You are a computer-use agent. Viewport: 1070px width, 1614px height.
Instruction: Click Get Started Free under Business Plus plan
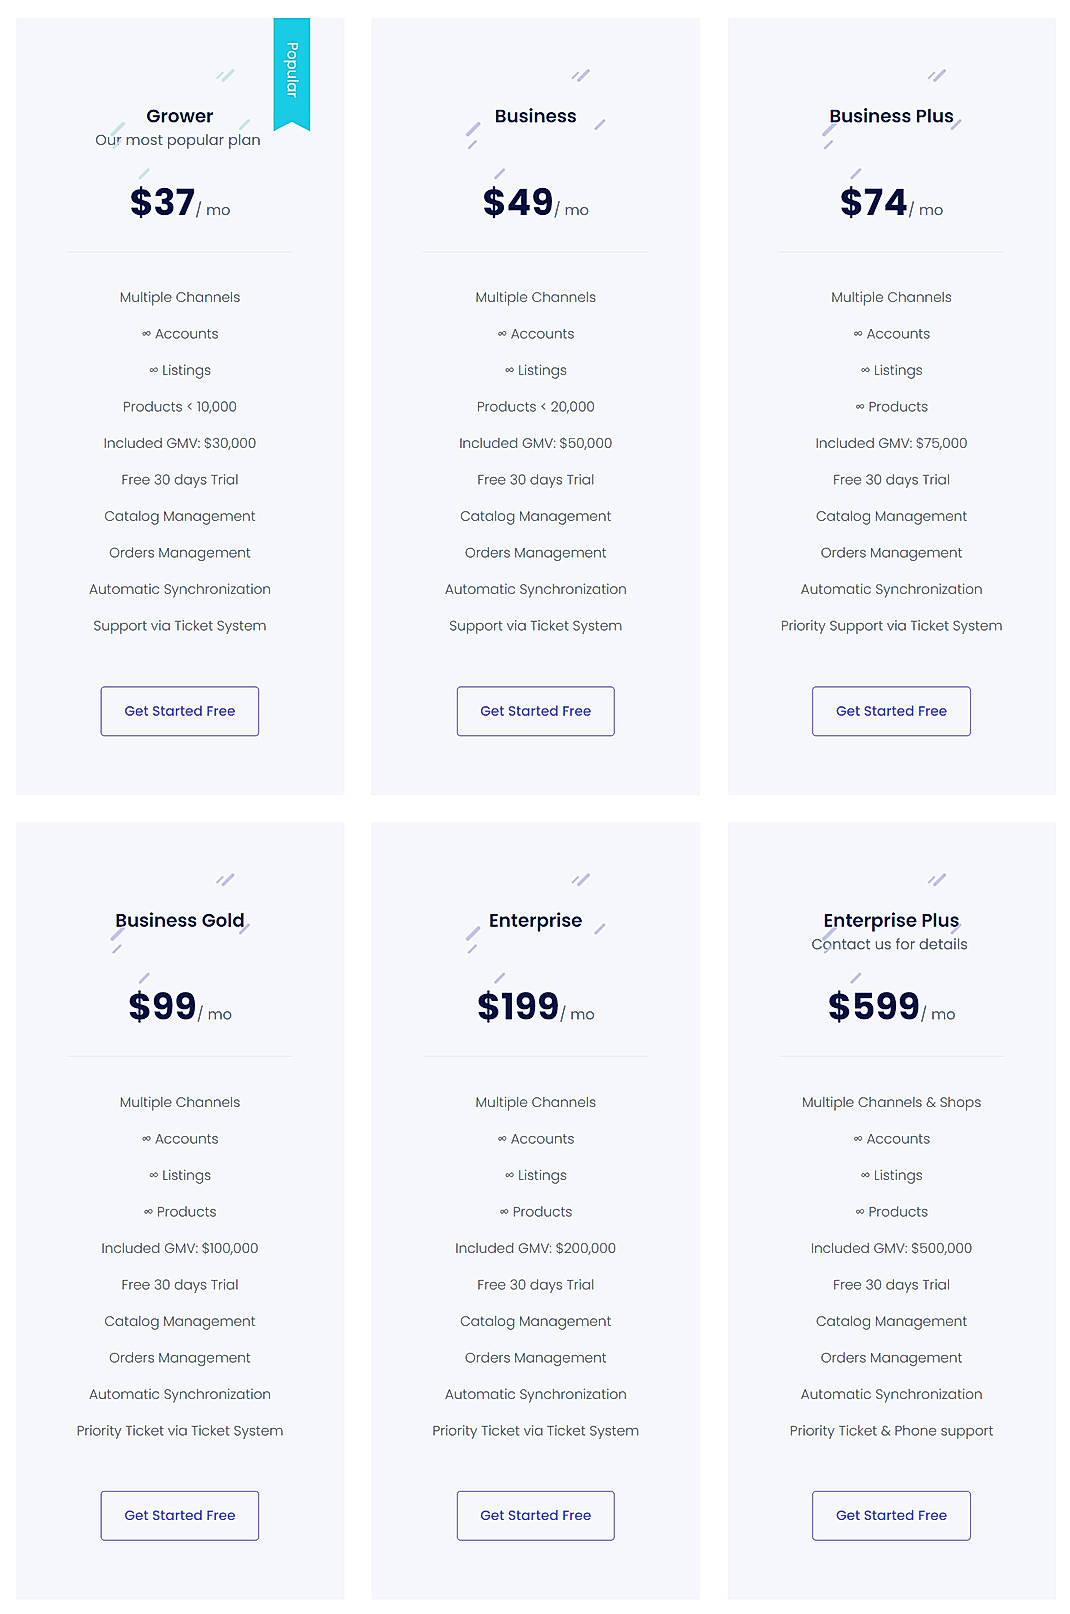891,711
